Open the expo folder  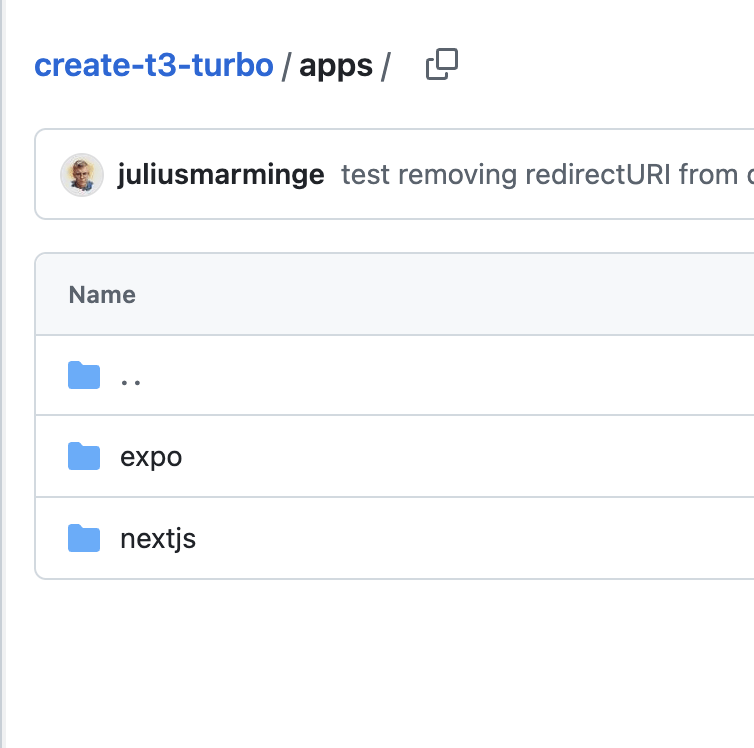[x=151, y=457]
